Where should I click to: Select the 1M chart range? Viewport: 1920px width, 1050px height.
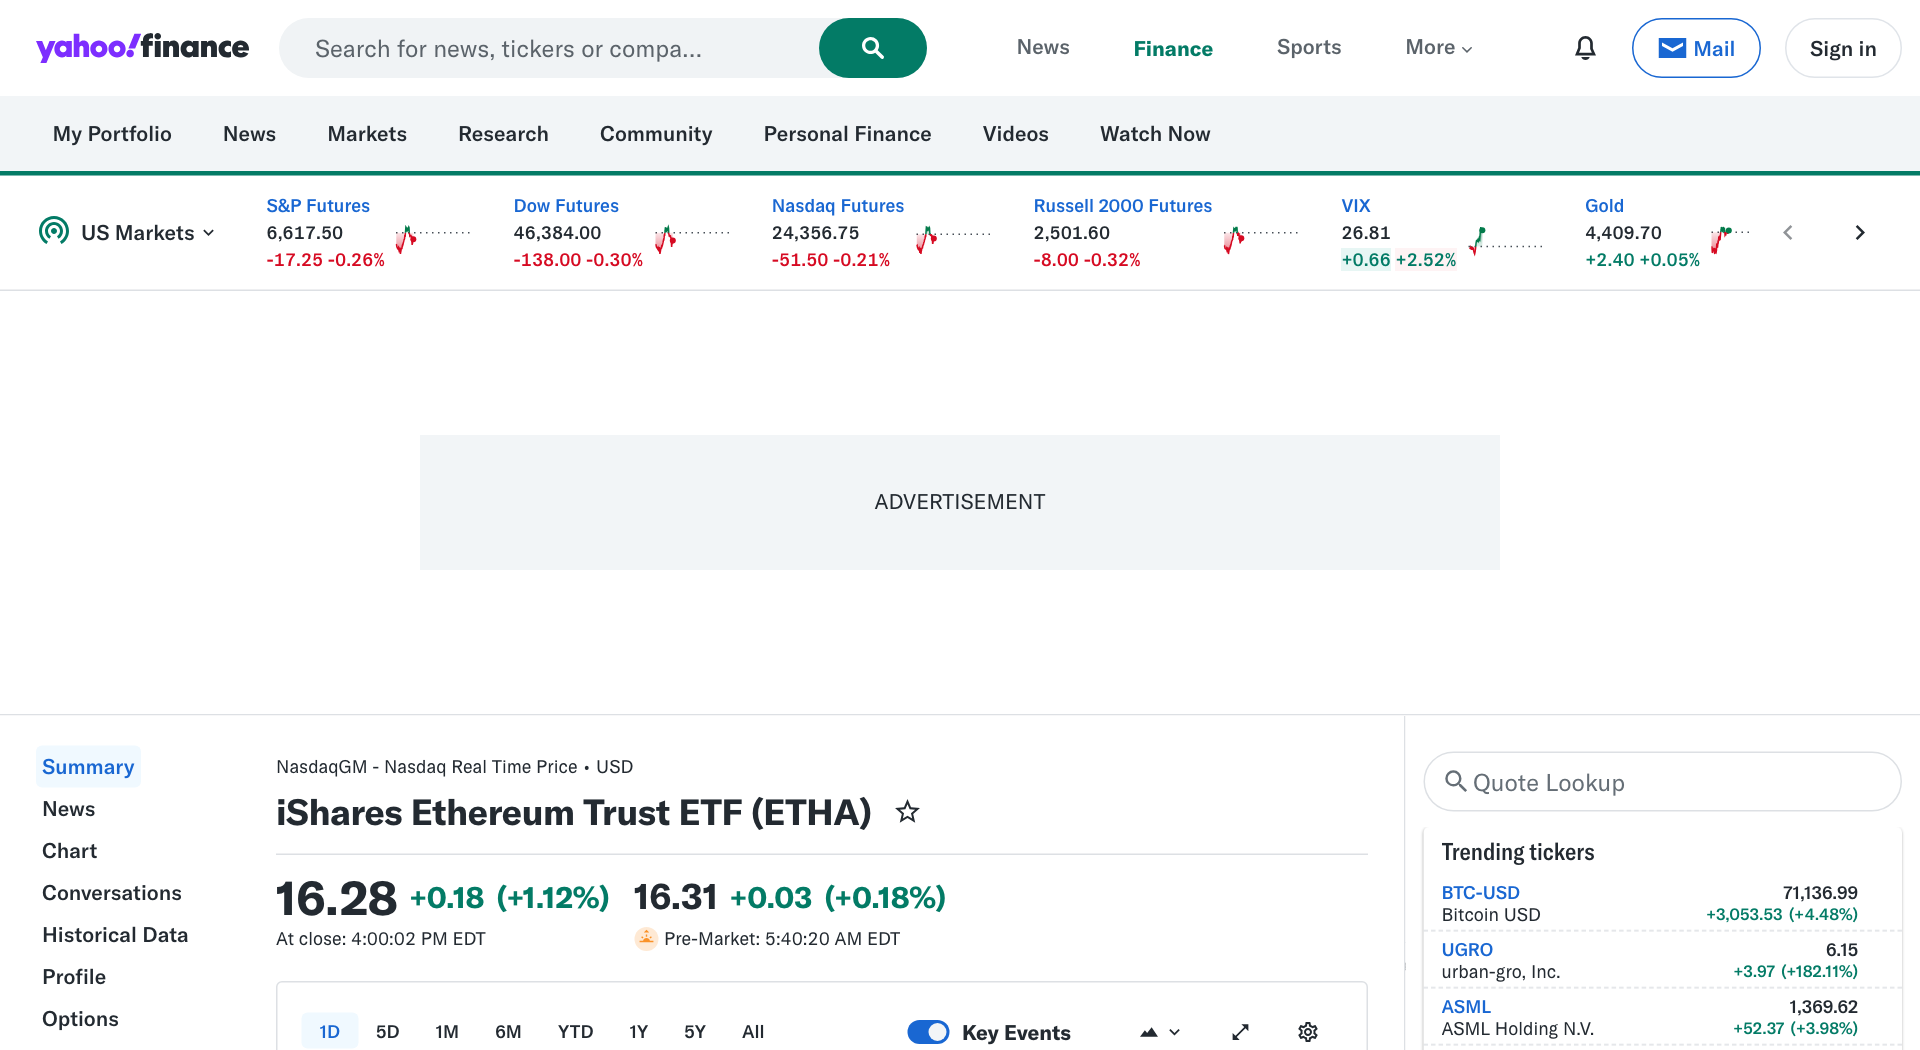447,1032
